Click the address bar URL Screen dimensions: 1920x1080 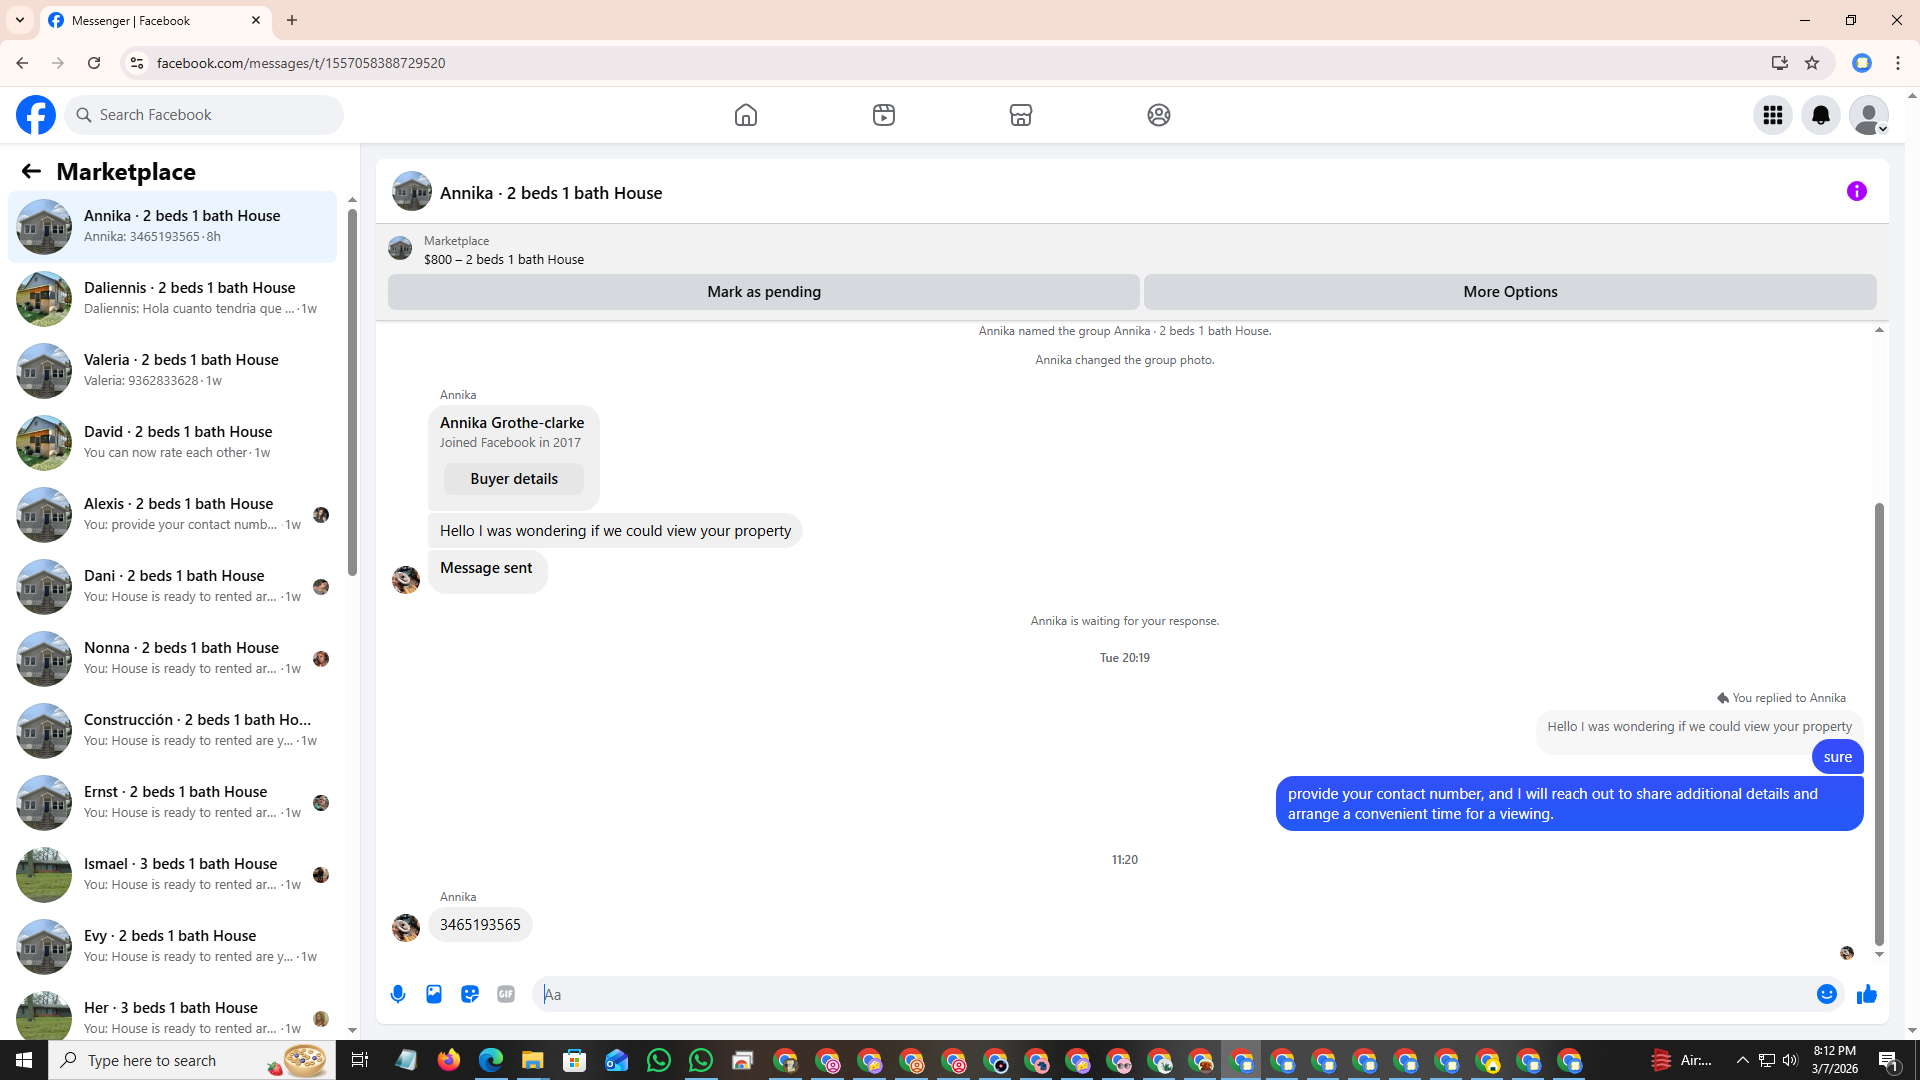301,63
